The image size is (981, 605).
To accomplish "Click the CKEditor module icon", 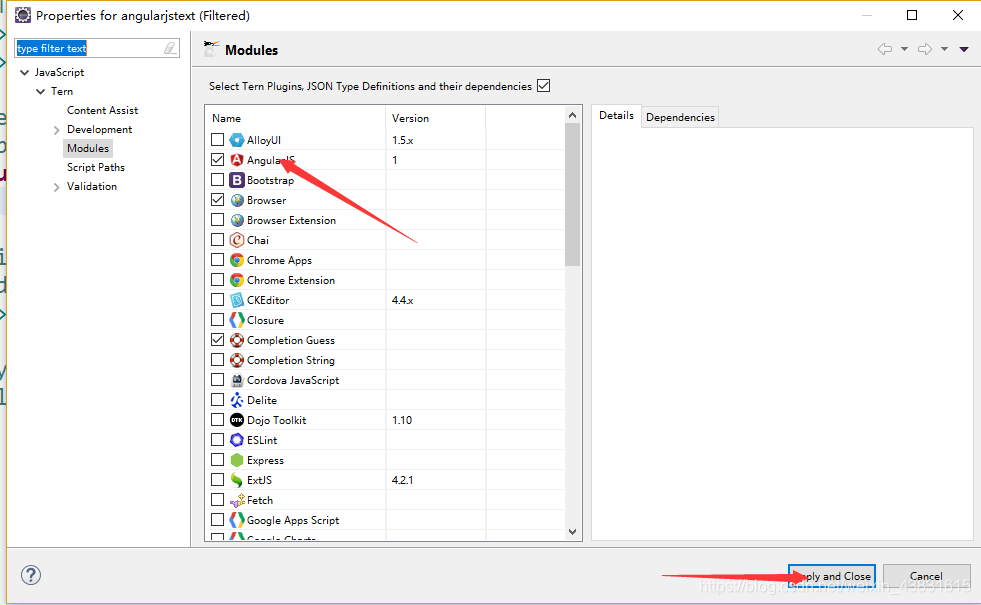I will pyautogui.click(x=236, y=300).
